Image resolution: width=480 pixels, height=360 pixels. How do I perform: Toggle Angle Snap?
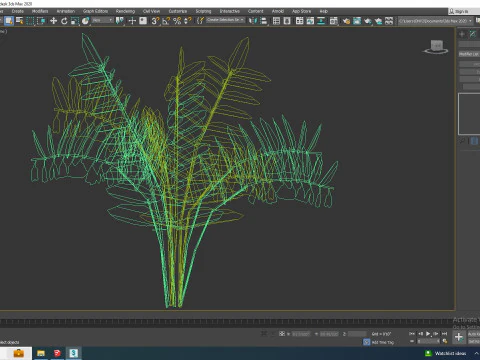pos(166,21)
